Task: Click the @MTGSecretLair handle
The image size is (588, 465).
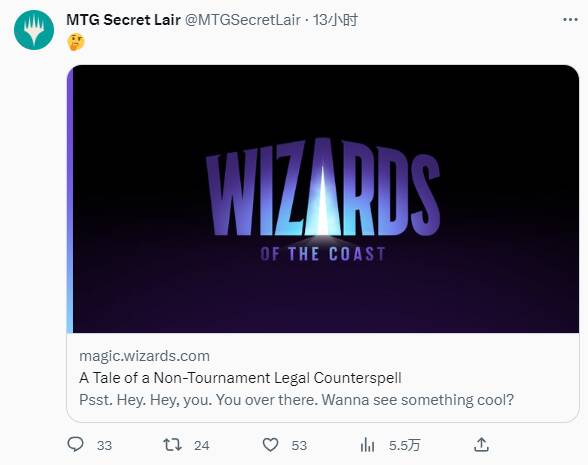Action: (243, 20)
